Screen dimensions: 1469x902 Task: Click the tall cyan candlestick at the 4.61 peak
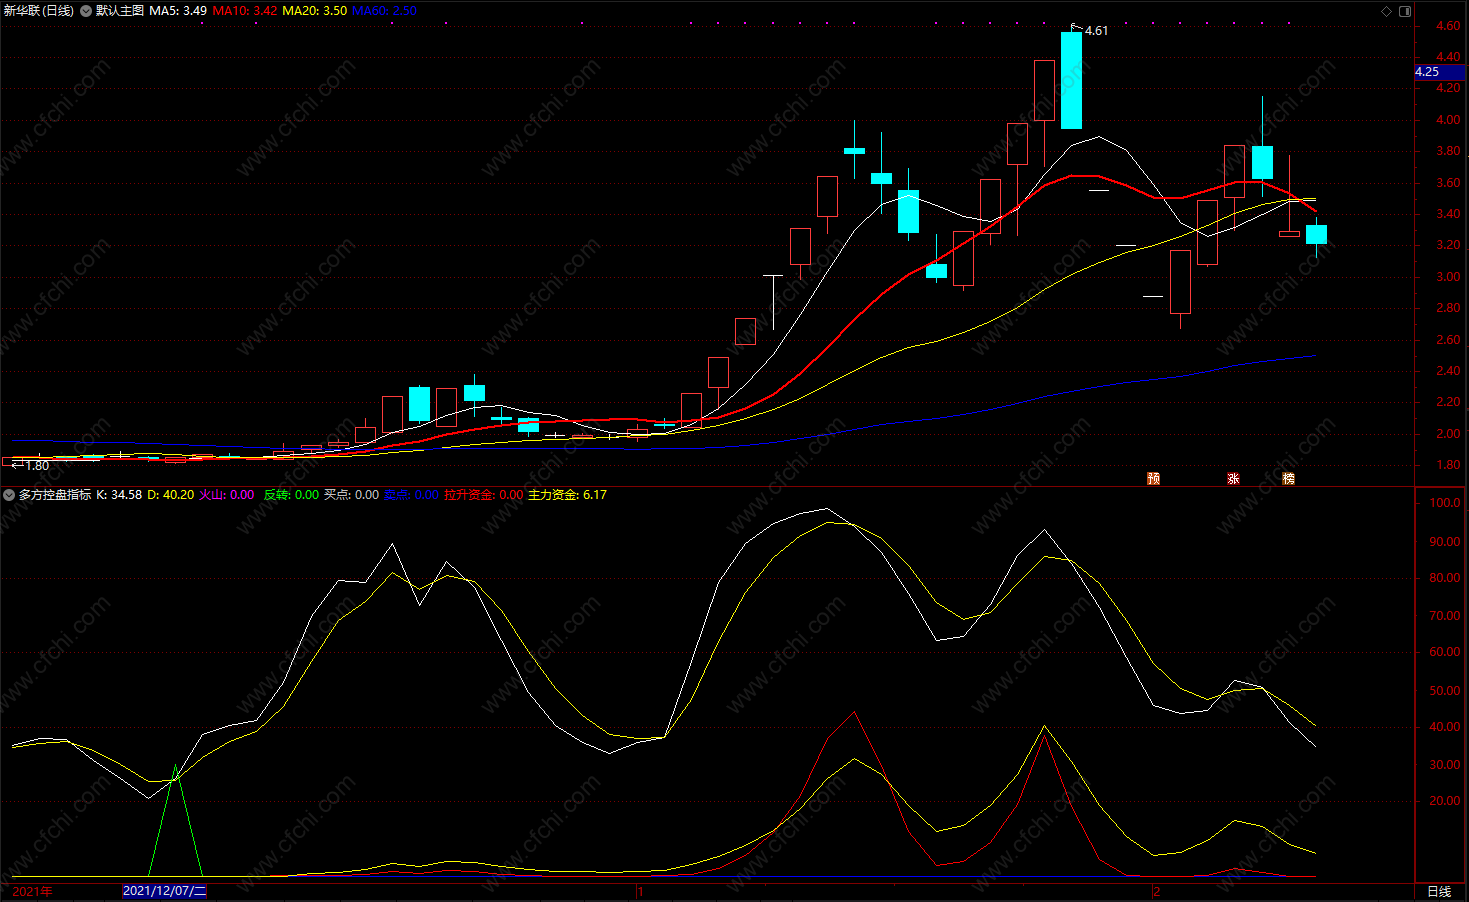click(x=1071, y=80)
